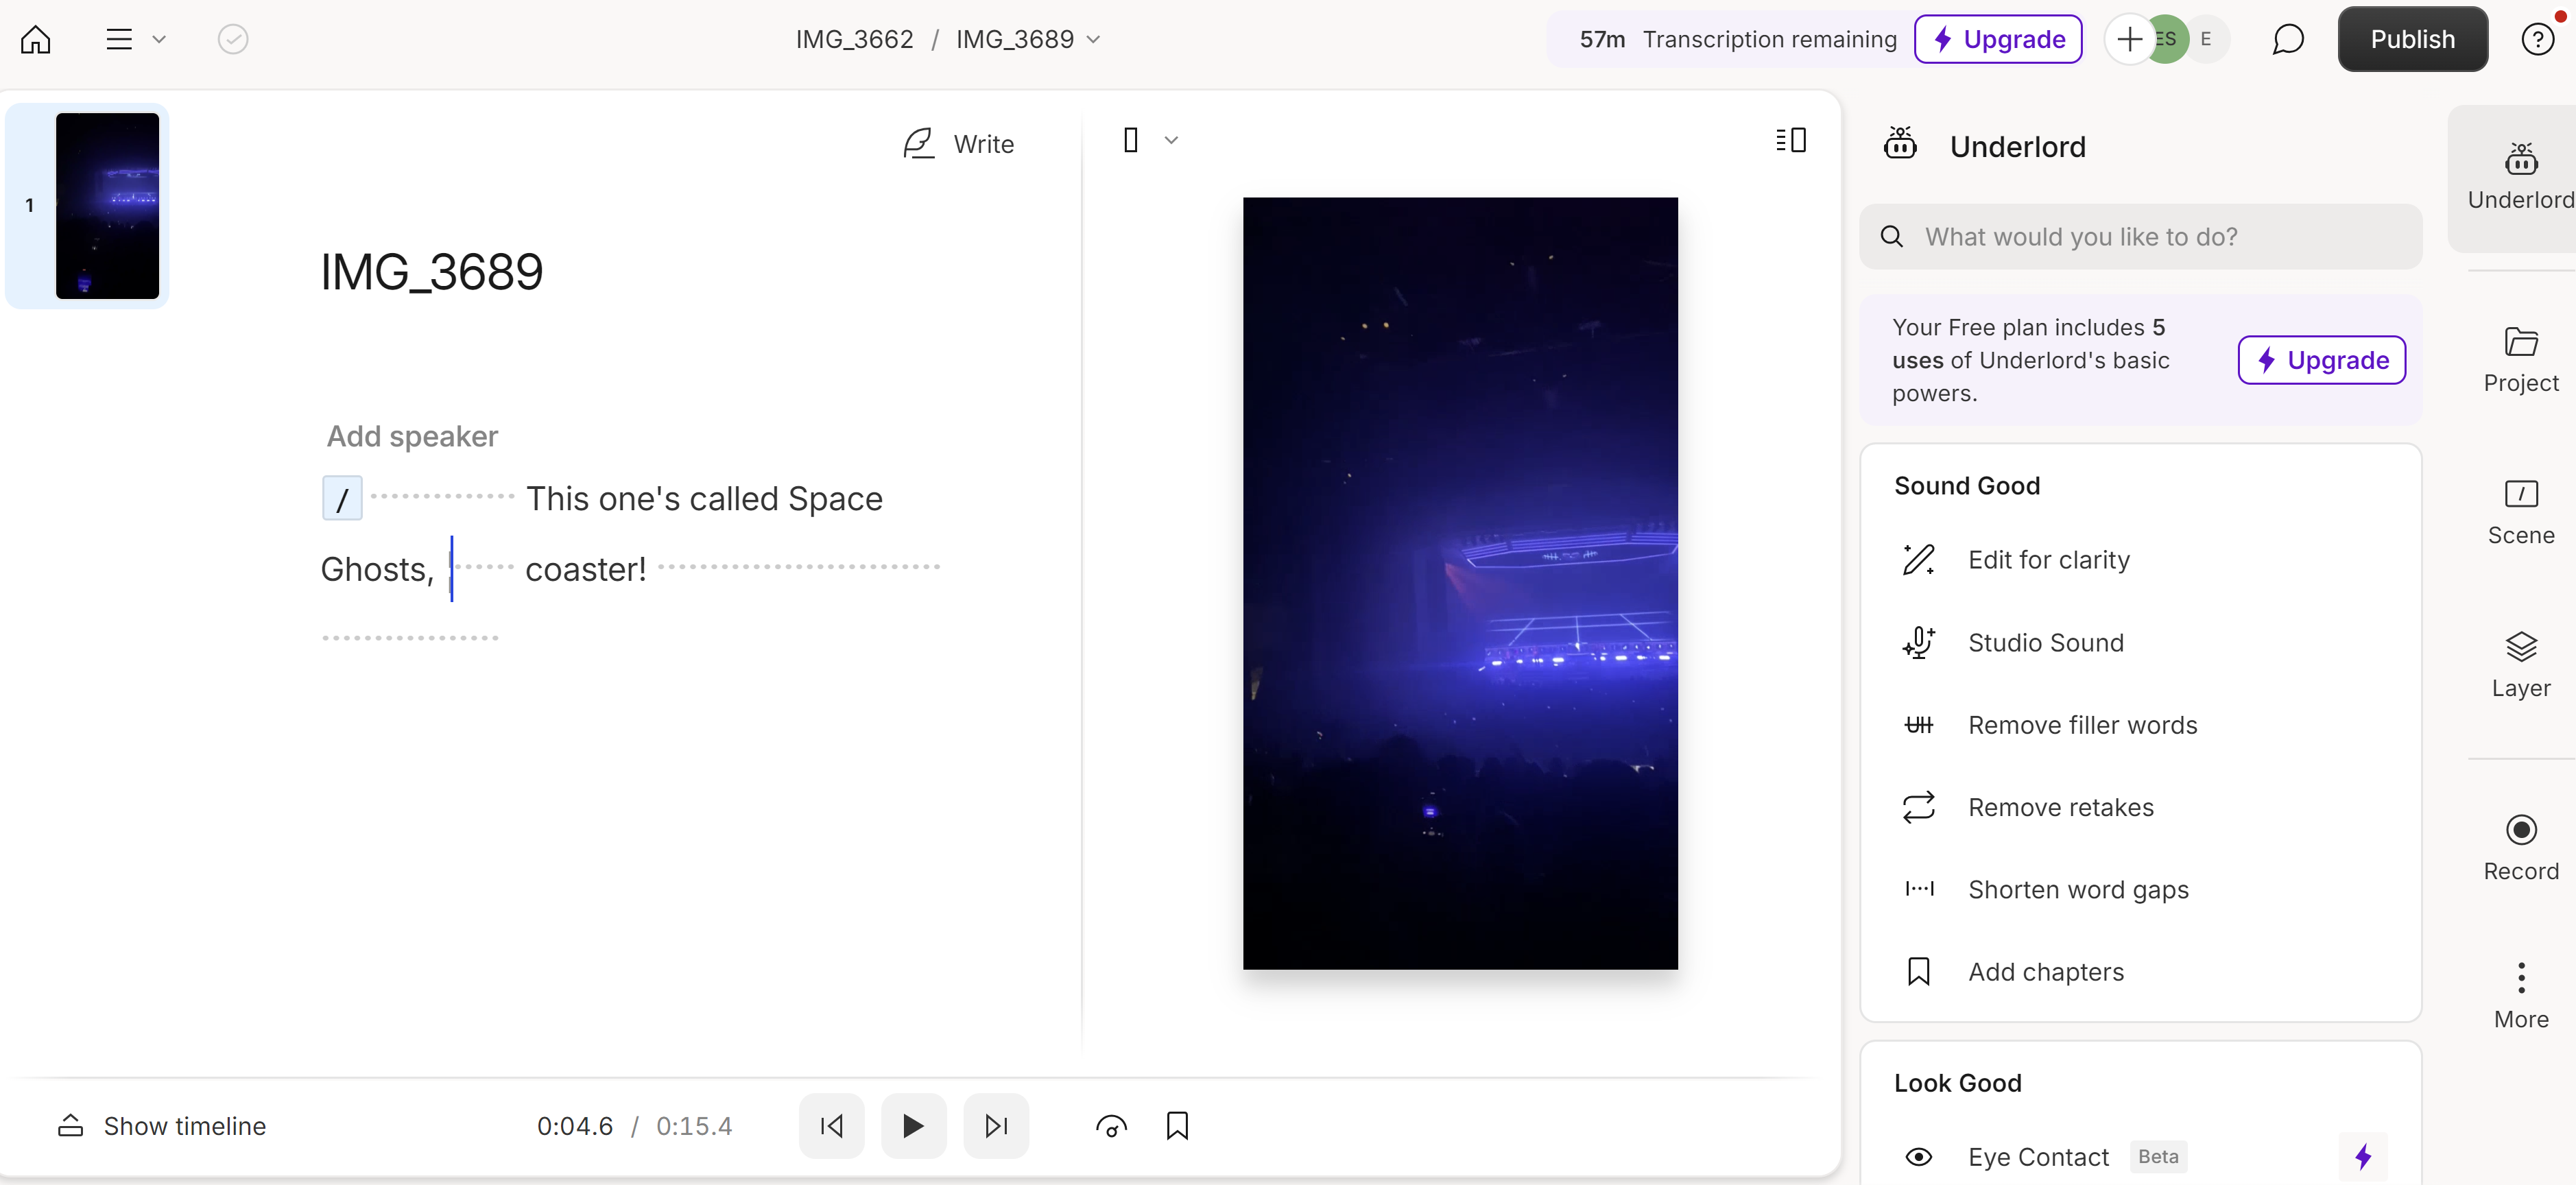Skip to previous with back button
Viewport: 2576px width, 1185px height.
click(x=831, y=1126)
